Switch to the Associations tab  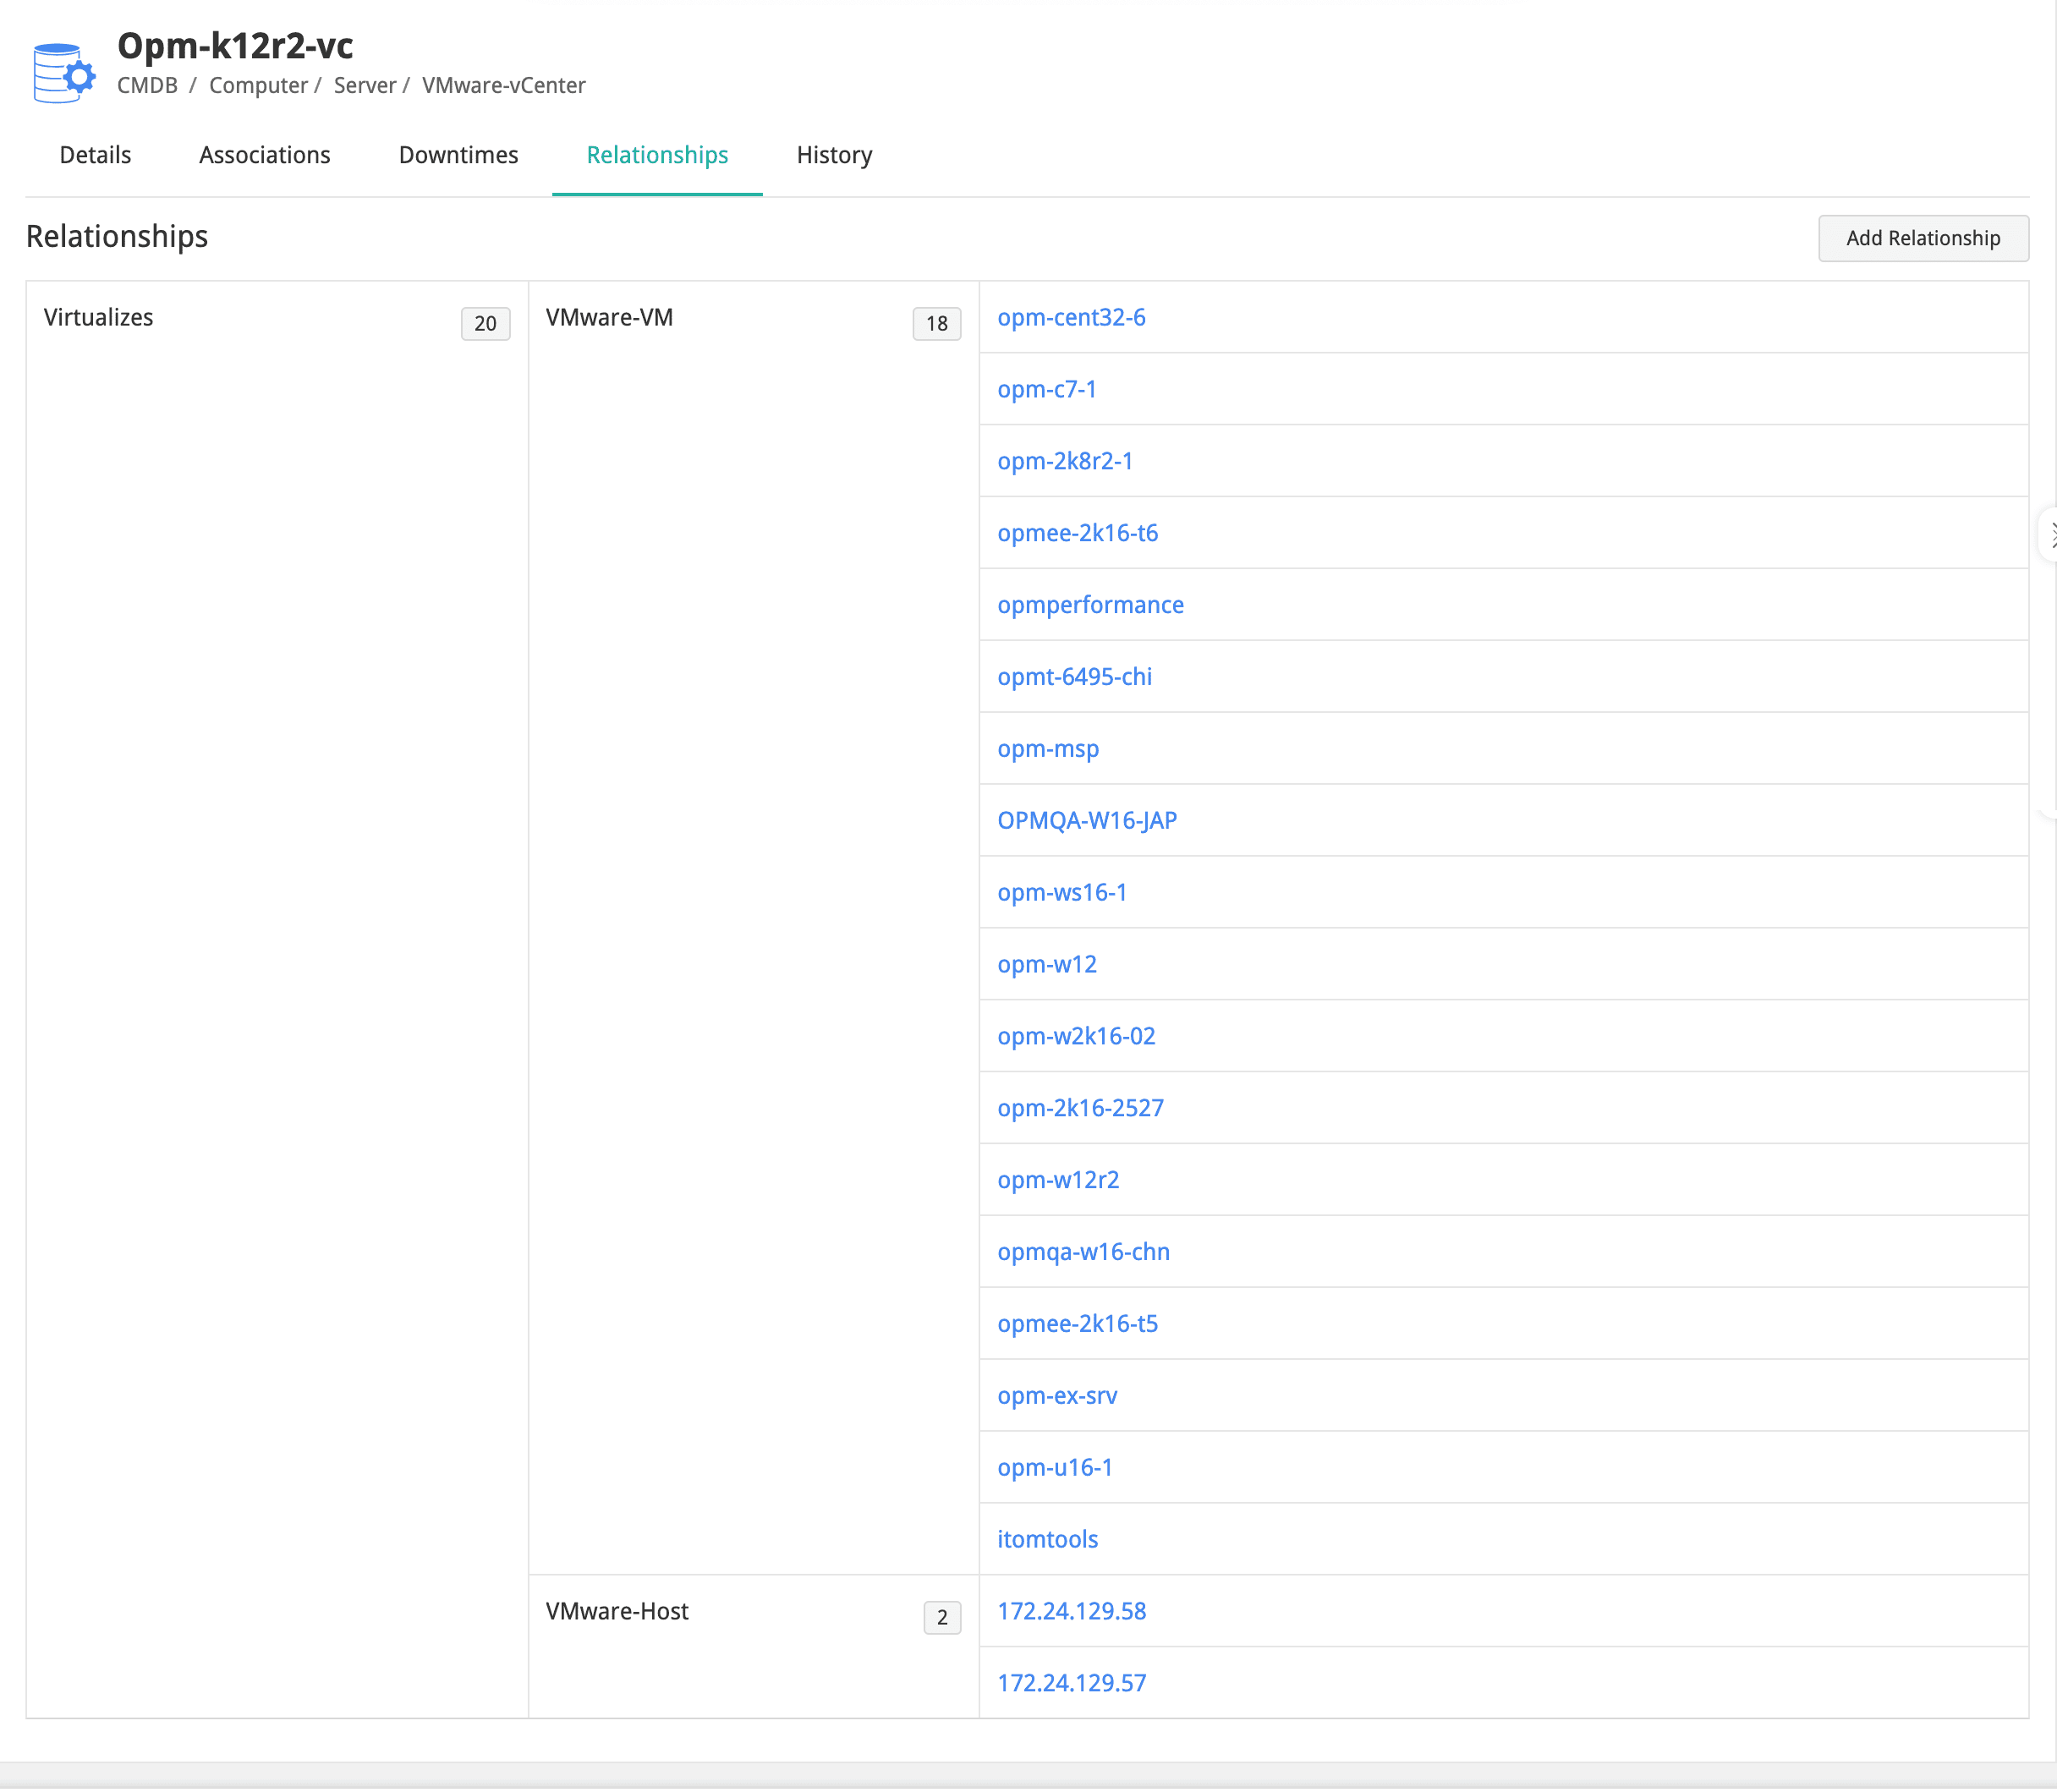(x=264, y=155)
